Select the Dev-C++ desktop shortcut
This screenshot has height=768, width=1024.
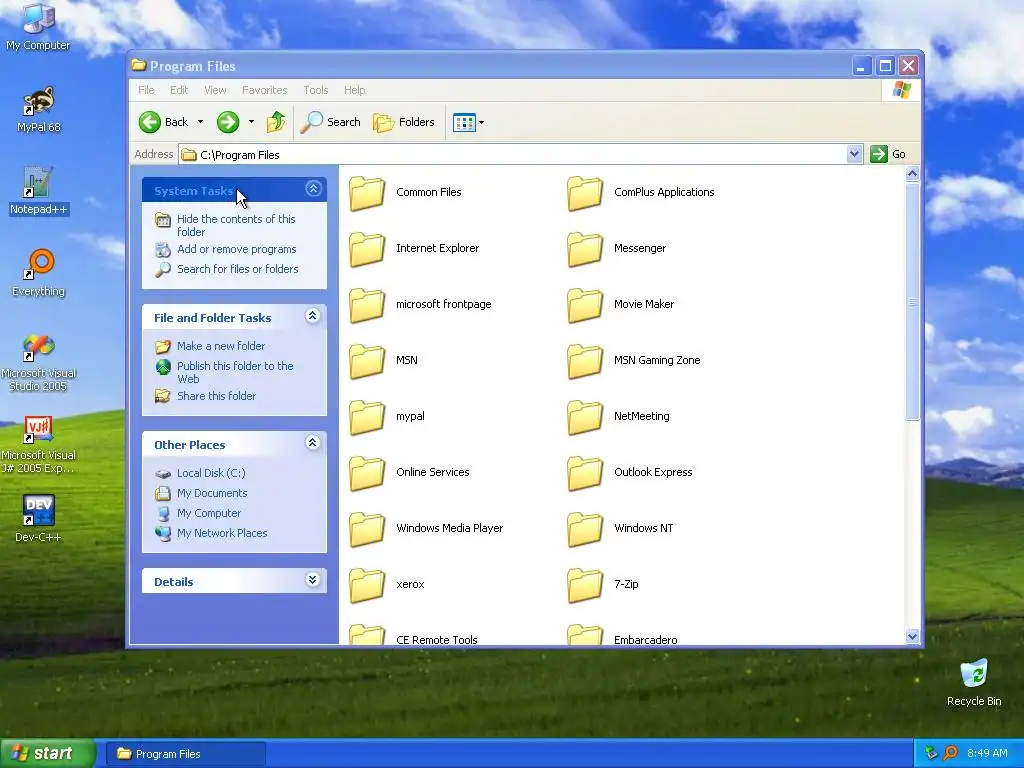coord(39,519)
